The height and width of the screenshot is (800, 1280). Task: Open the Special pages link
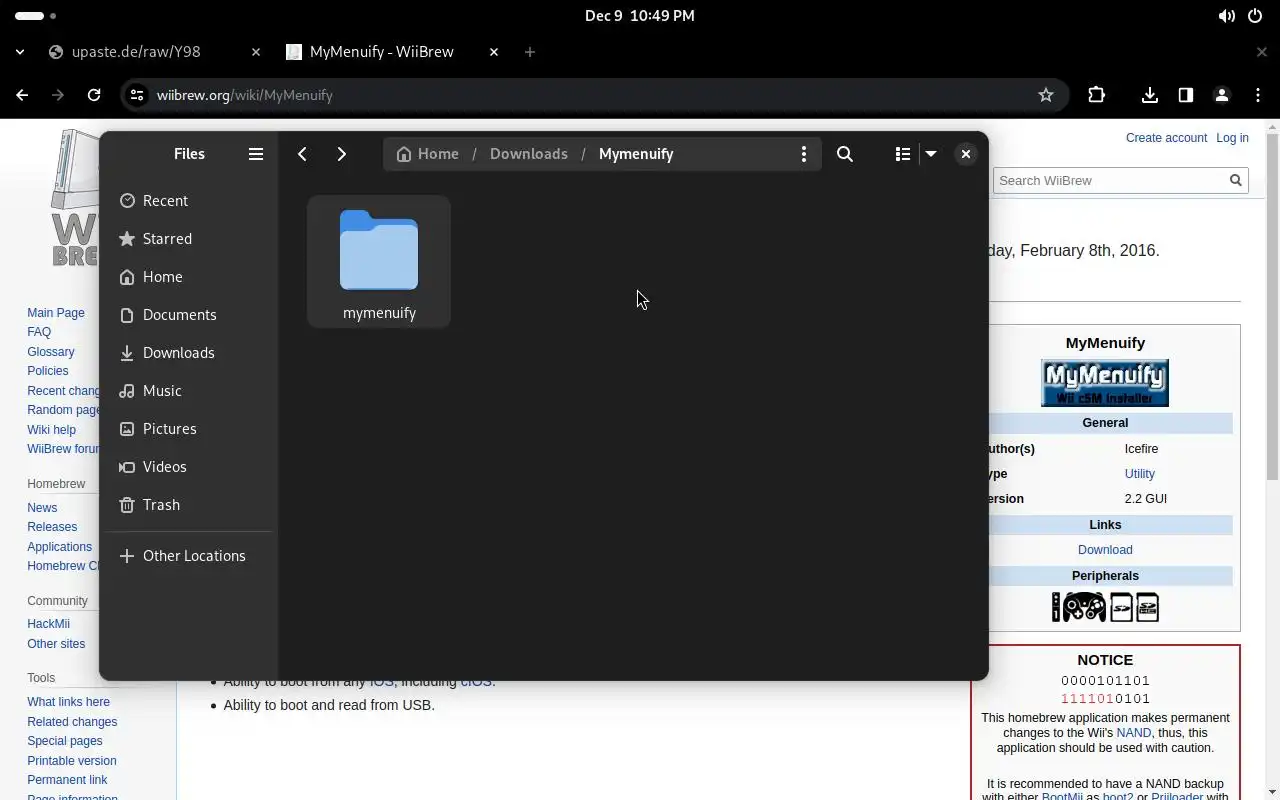65,741
